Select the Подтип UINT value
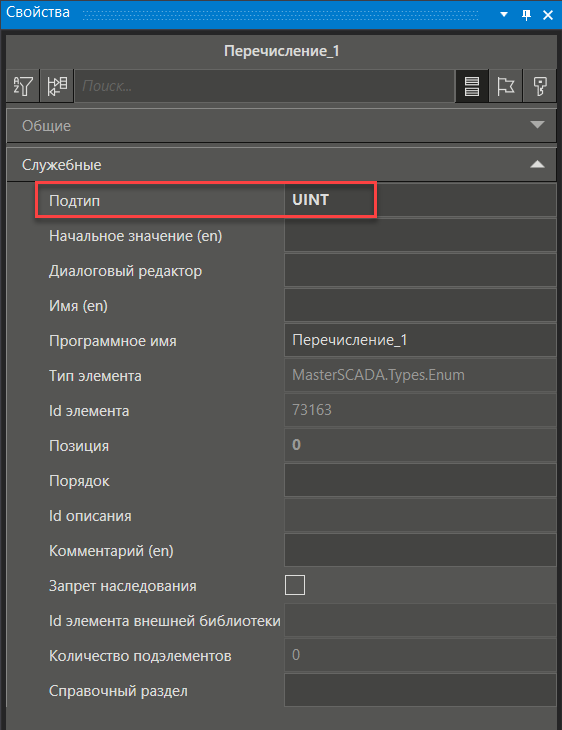Viewport: 562px width, 730px height. [420, 200]
